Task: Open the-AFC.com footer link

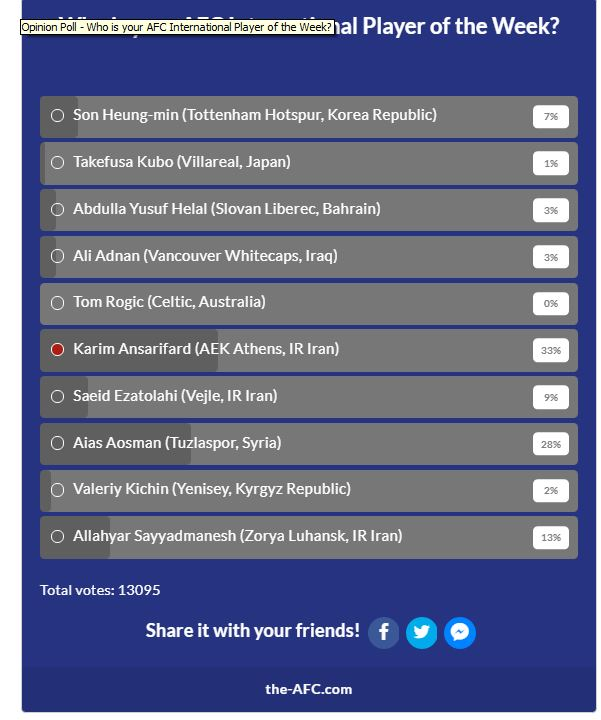Action: click(308, 689)
